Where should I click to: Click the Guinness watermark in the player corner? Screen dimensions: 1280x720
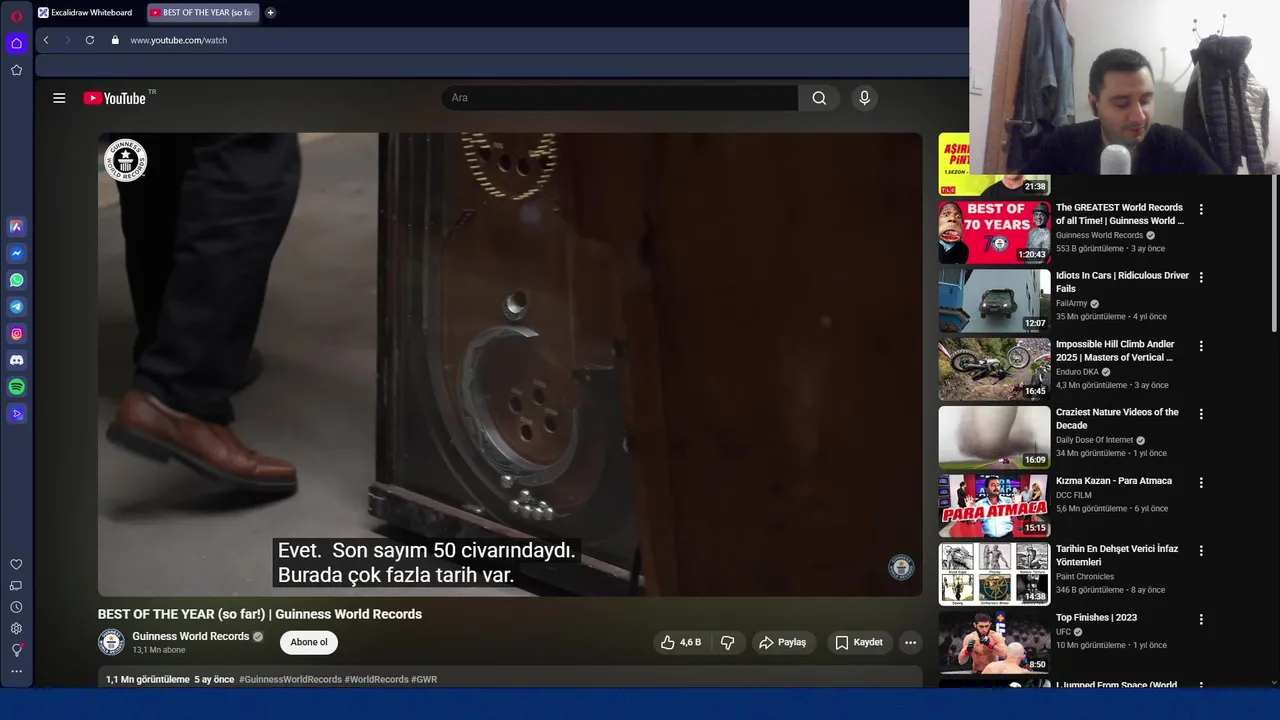click(901, 567)
